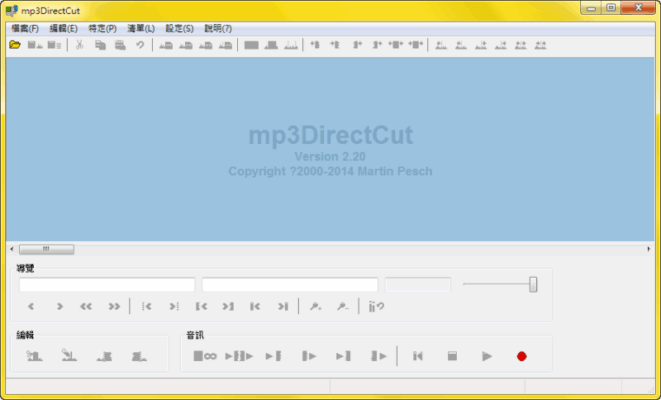Click the skip-to-start button in 音訊 panel
Viewport: 661px width, 400px height.
coord(418,357)
